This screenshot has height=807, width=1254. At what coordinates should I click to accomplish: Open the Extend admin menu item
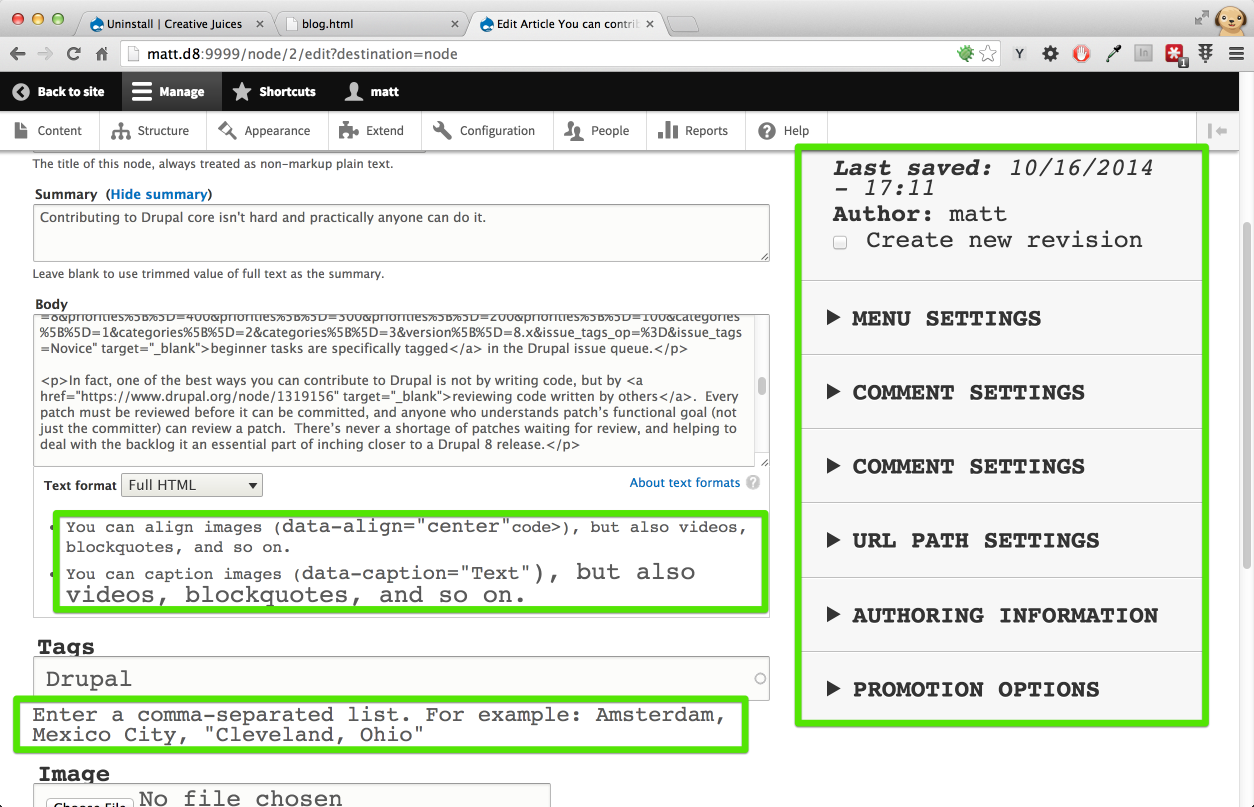pyautogui.click(x=372, y=131)
